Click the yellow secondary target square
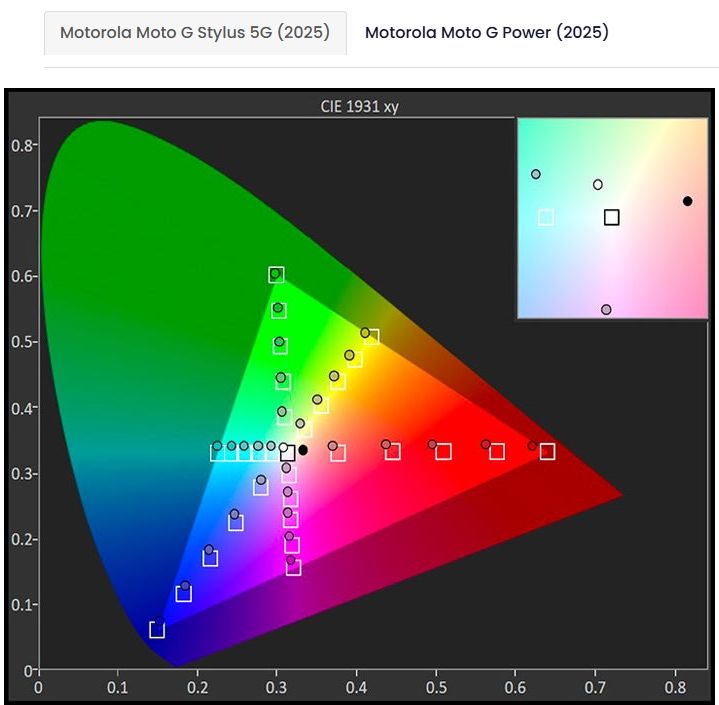Image resolution: width=719 pixels, height=705 pixels. tap(371, 337)
